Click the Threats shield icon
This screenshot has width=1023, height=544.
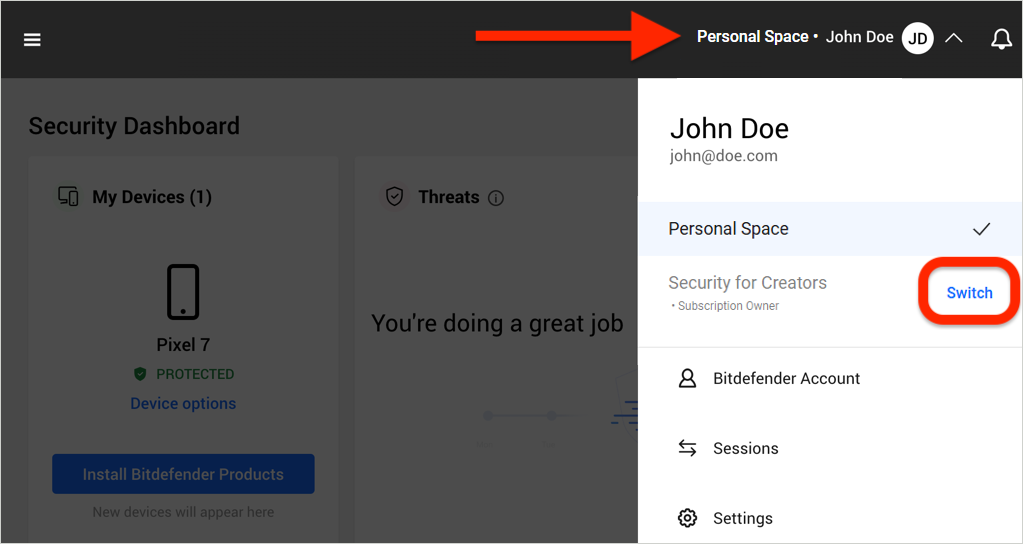395,196
